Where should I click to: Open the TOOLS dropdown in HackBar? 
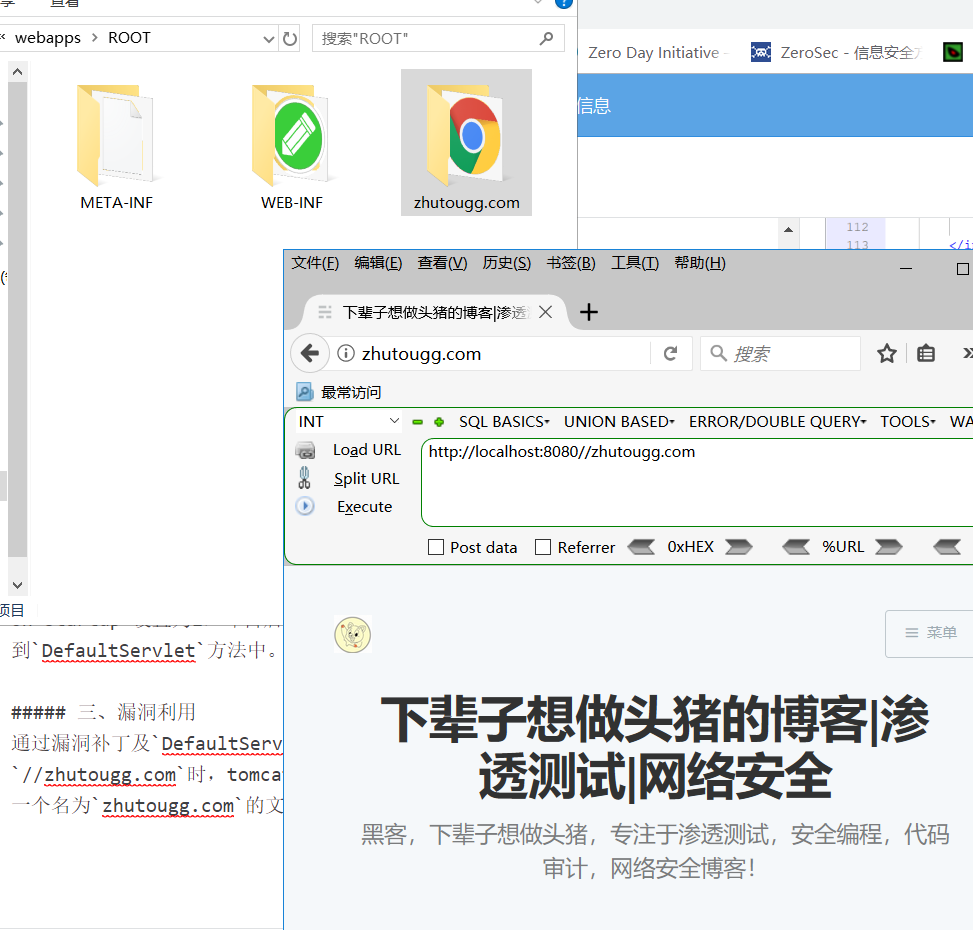[907, 421]
